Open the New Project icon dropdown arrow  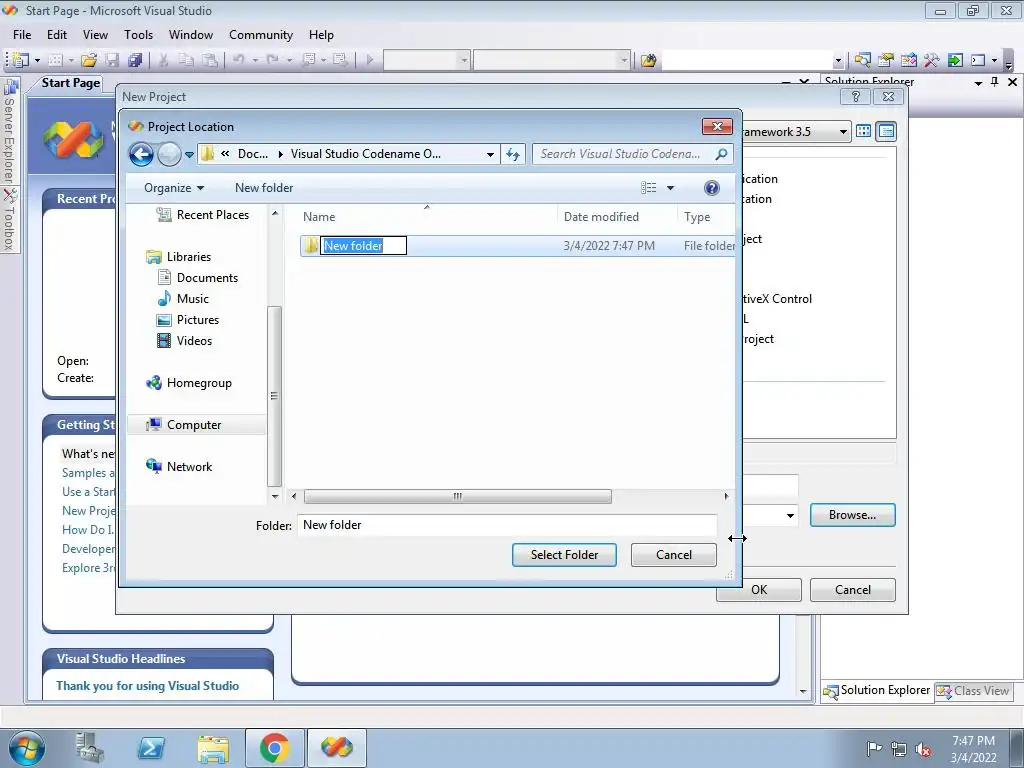point(37,61)
